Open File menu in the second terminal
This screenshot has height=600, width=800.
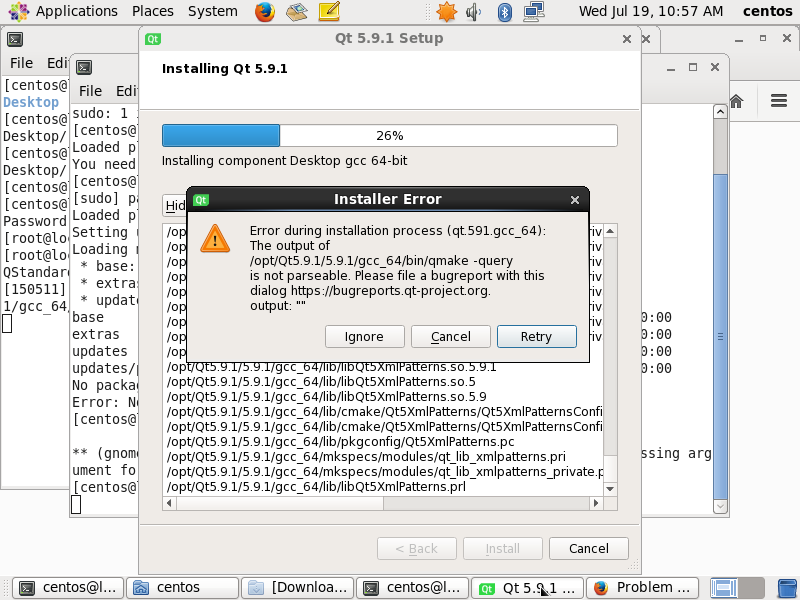point(90,91)
